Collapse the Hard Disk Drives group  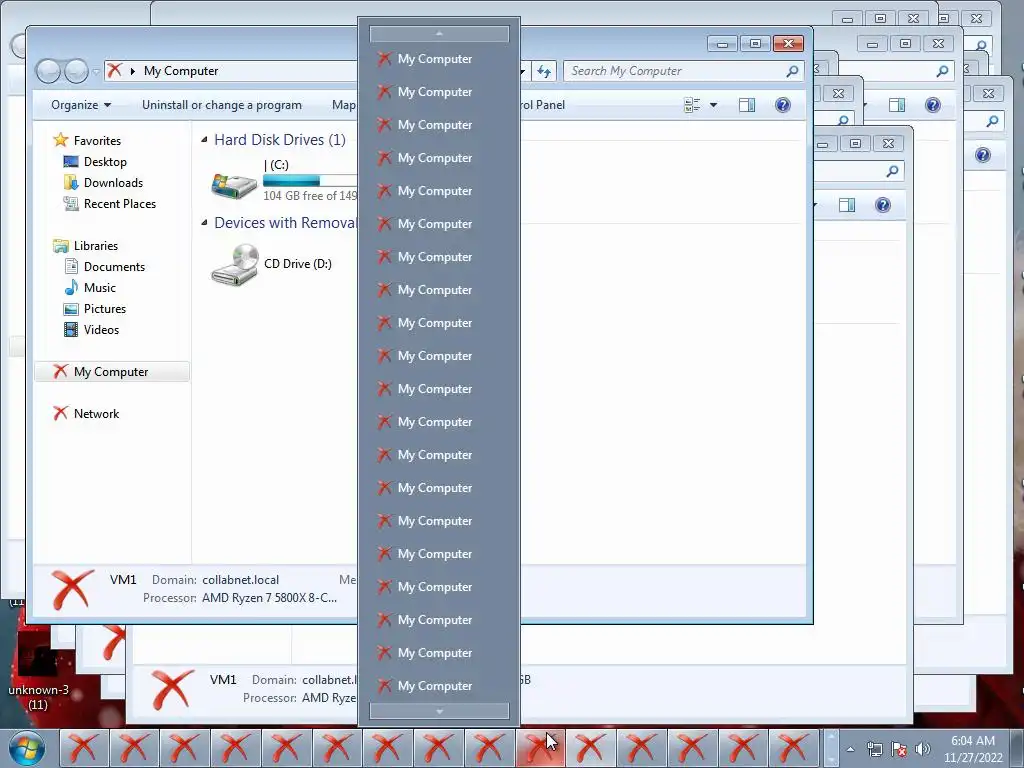pos(204,140)
